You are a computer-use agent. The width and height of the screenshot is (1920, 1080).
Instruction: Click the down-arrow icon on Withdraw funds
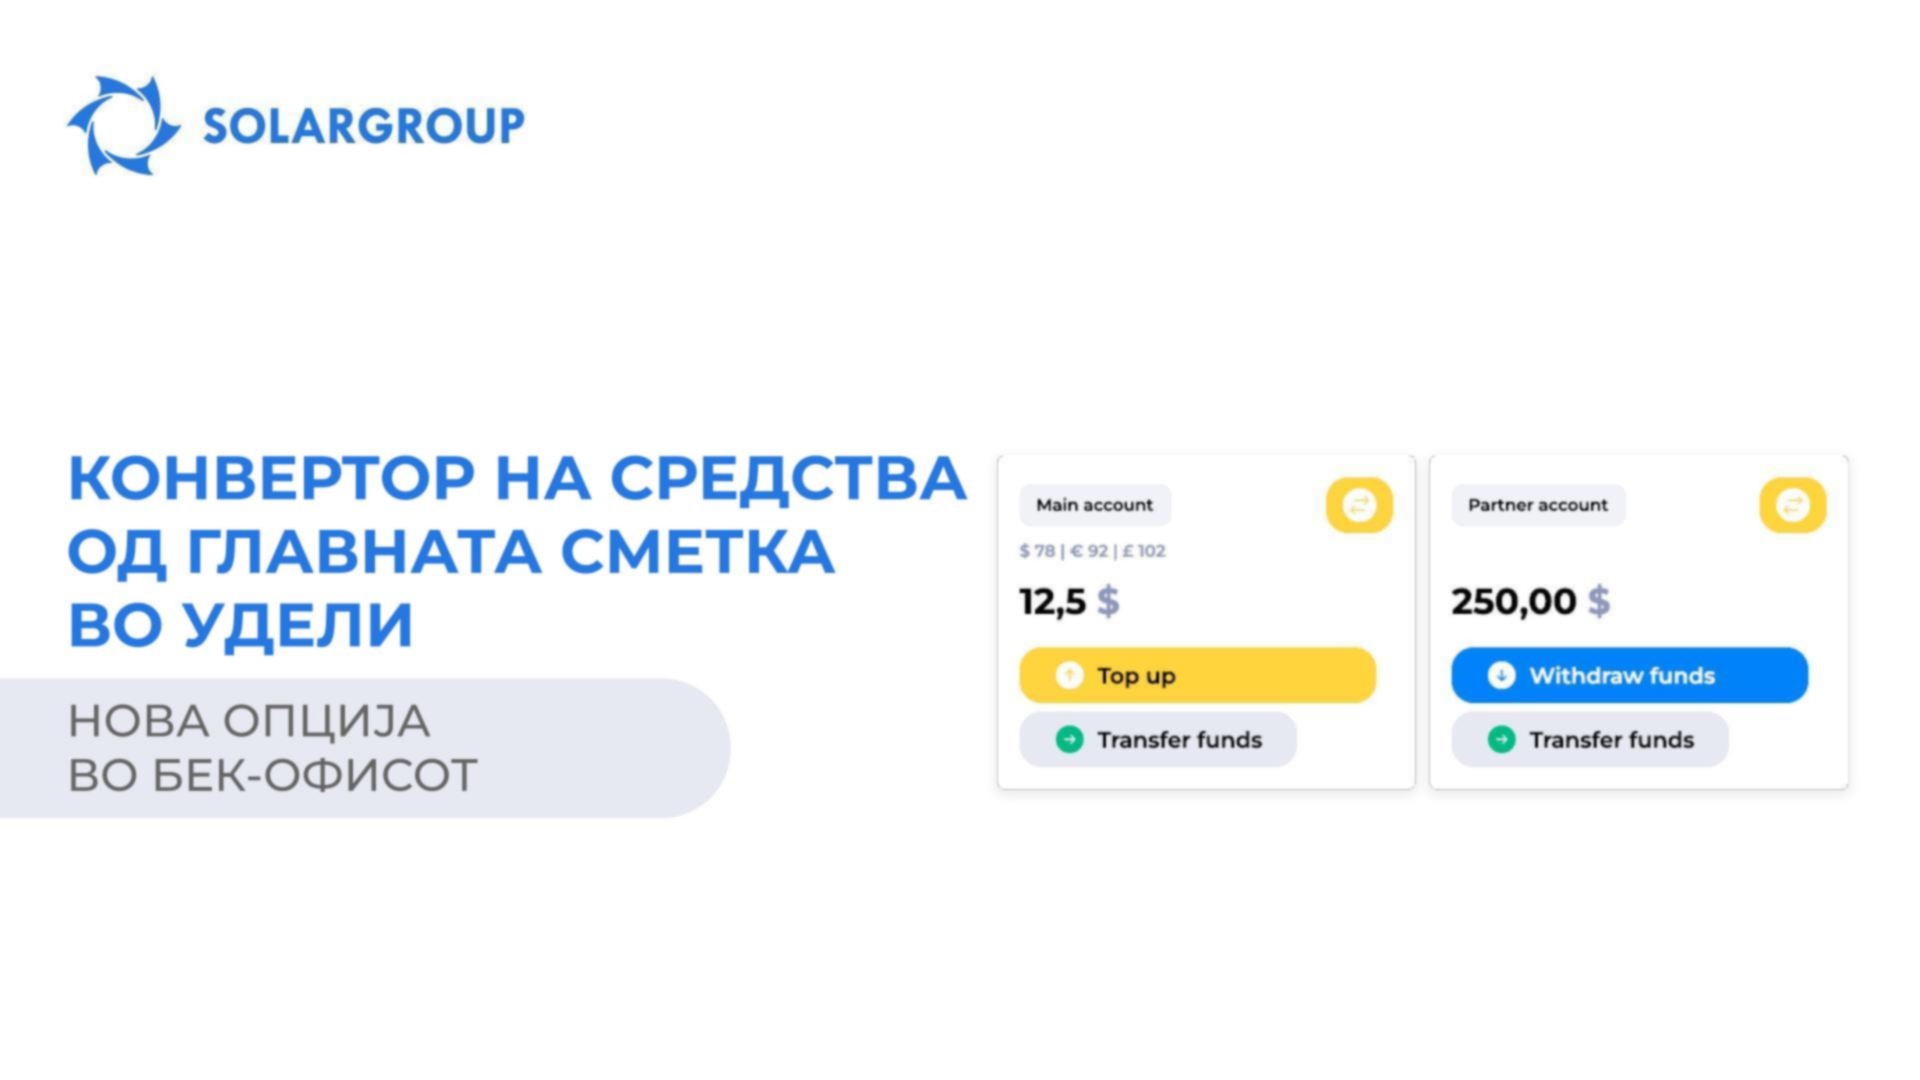pyautogui.click(x=1501, y=675)
